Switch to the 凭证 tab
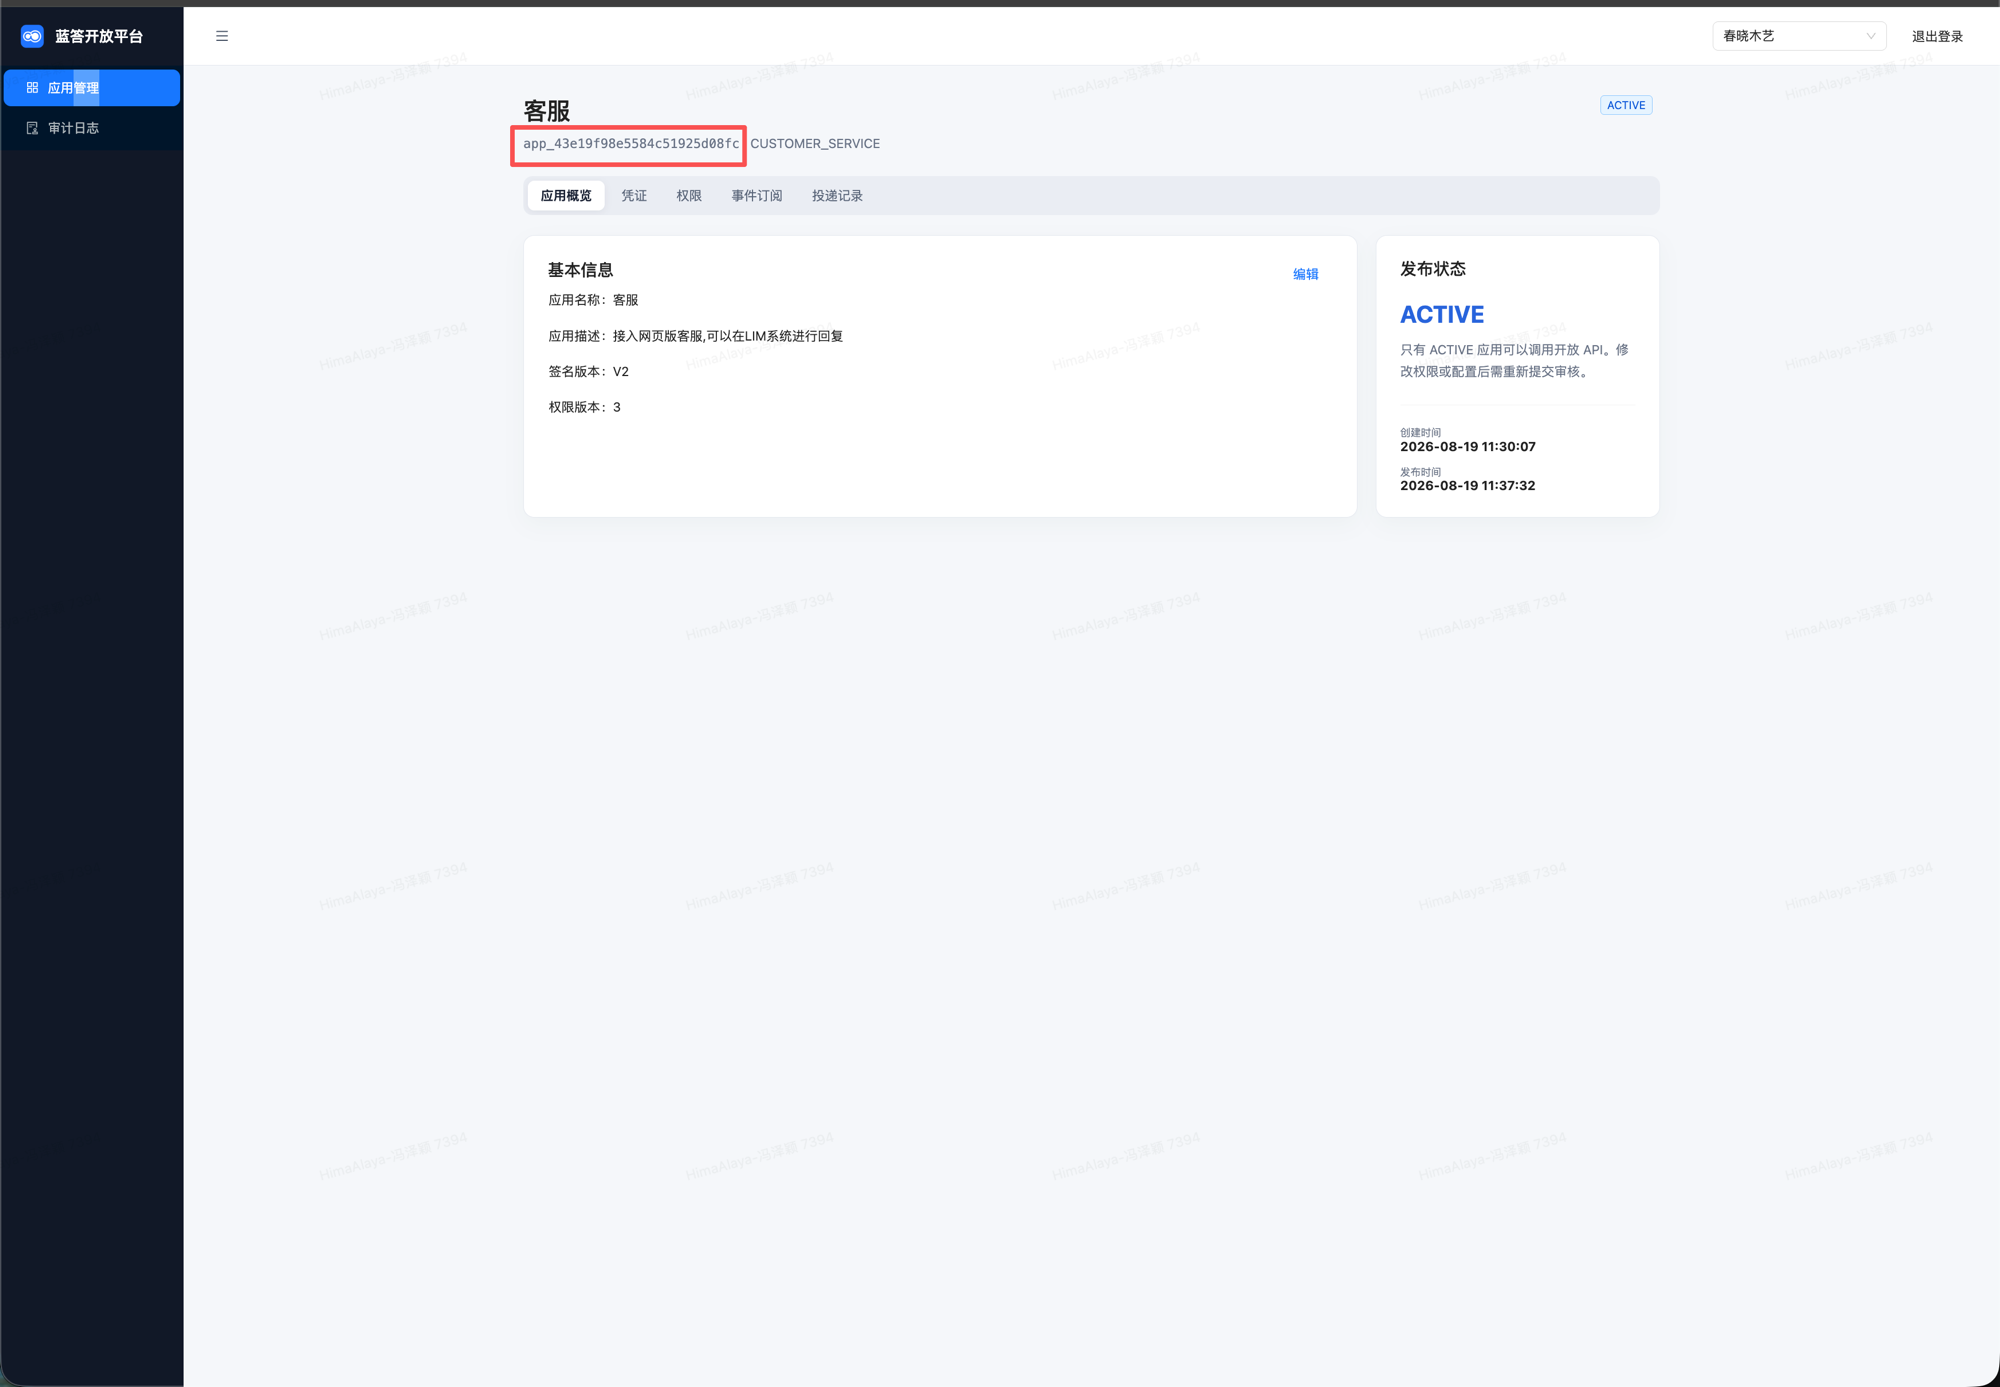The image size is (2000, 1387). [x=634, y=196]
